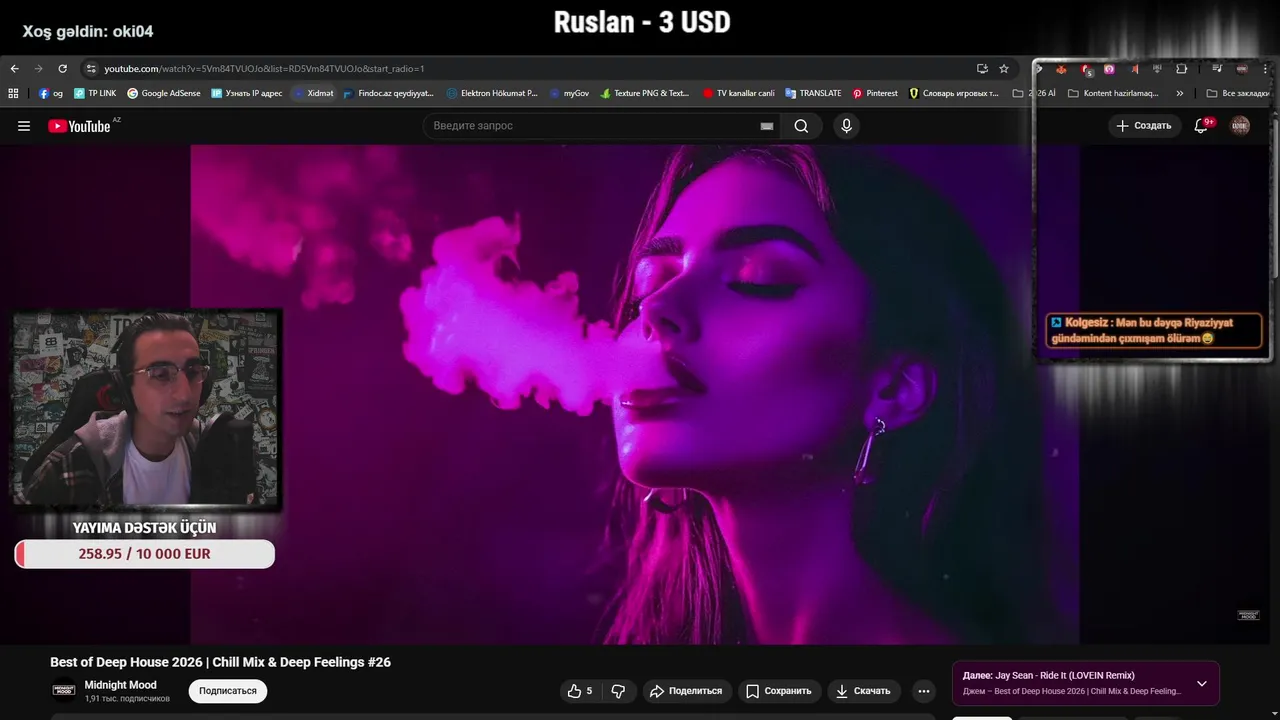Click the 1,91 тыс. подписчиков subscriber count
Screen dimensions: 1280x720
(127, 698)
